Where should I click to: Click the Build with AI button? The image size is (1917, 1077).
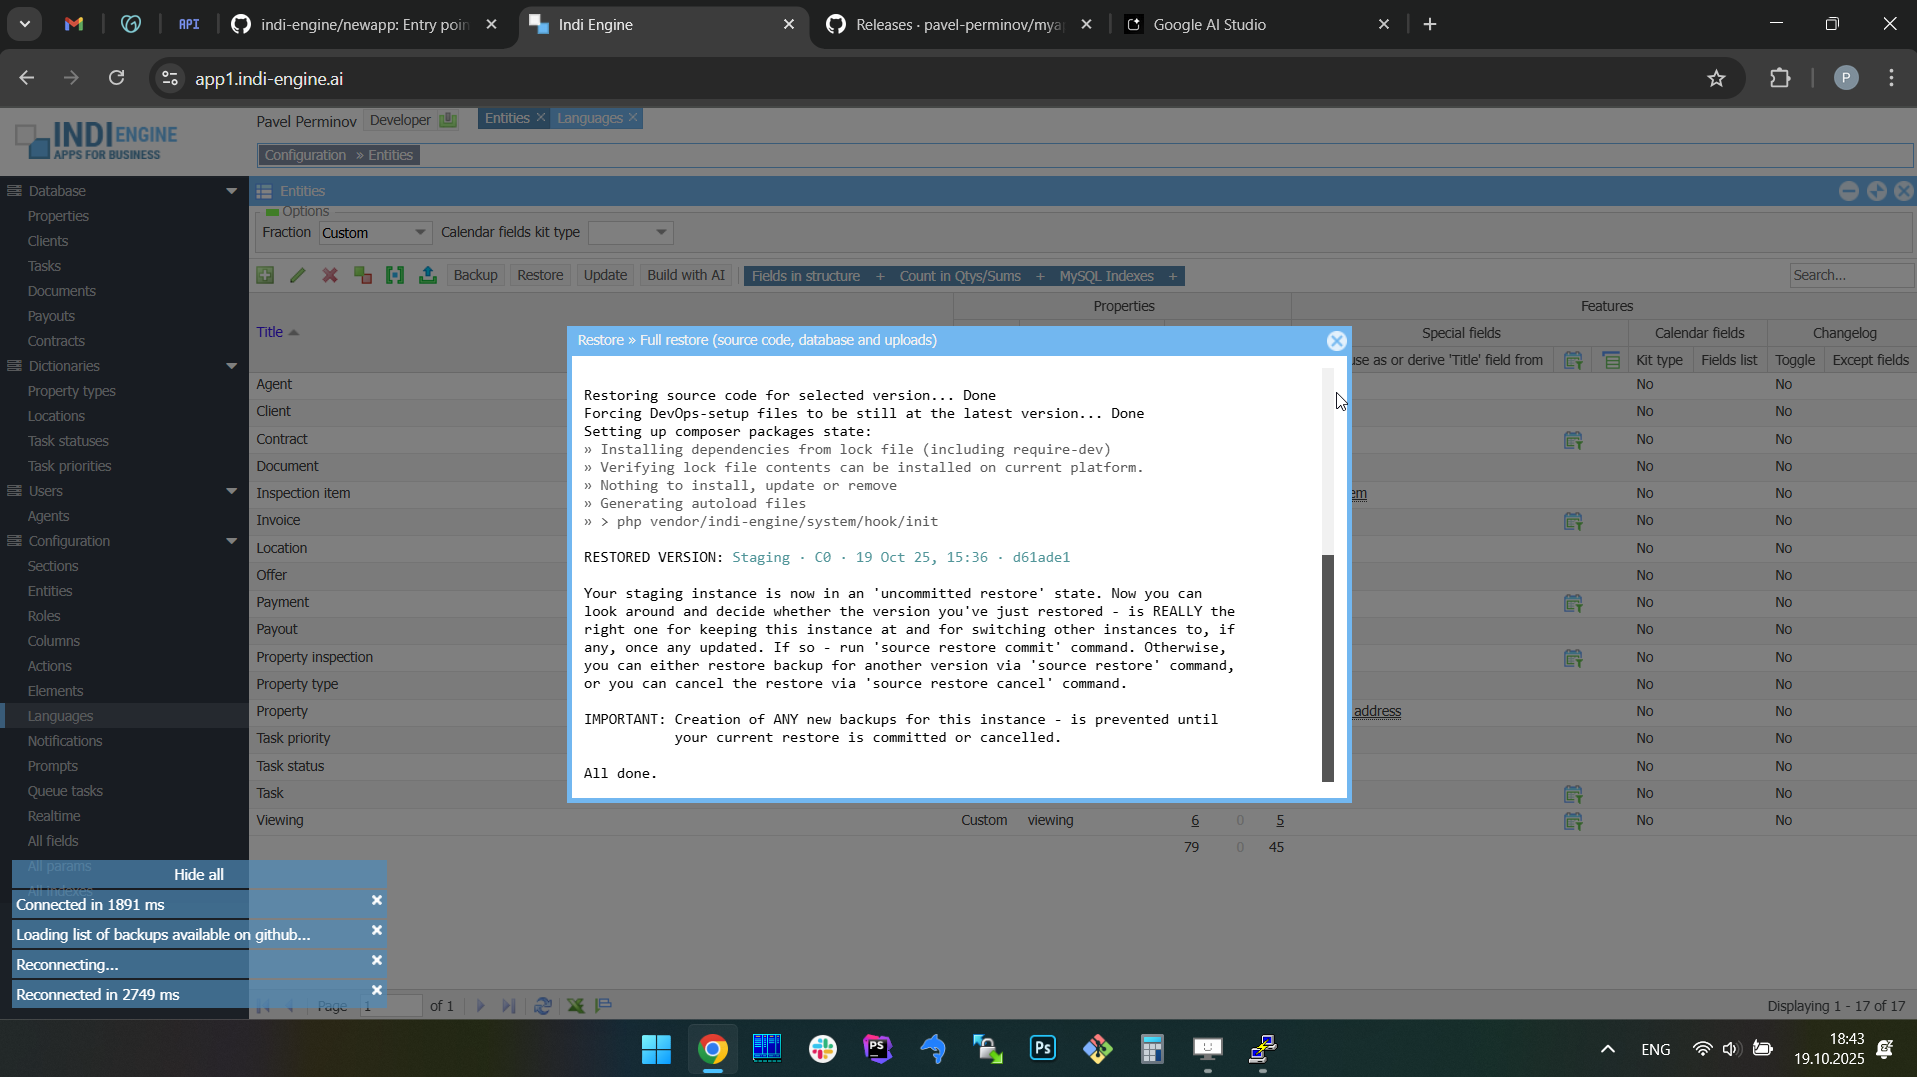tap(685, 276)
